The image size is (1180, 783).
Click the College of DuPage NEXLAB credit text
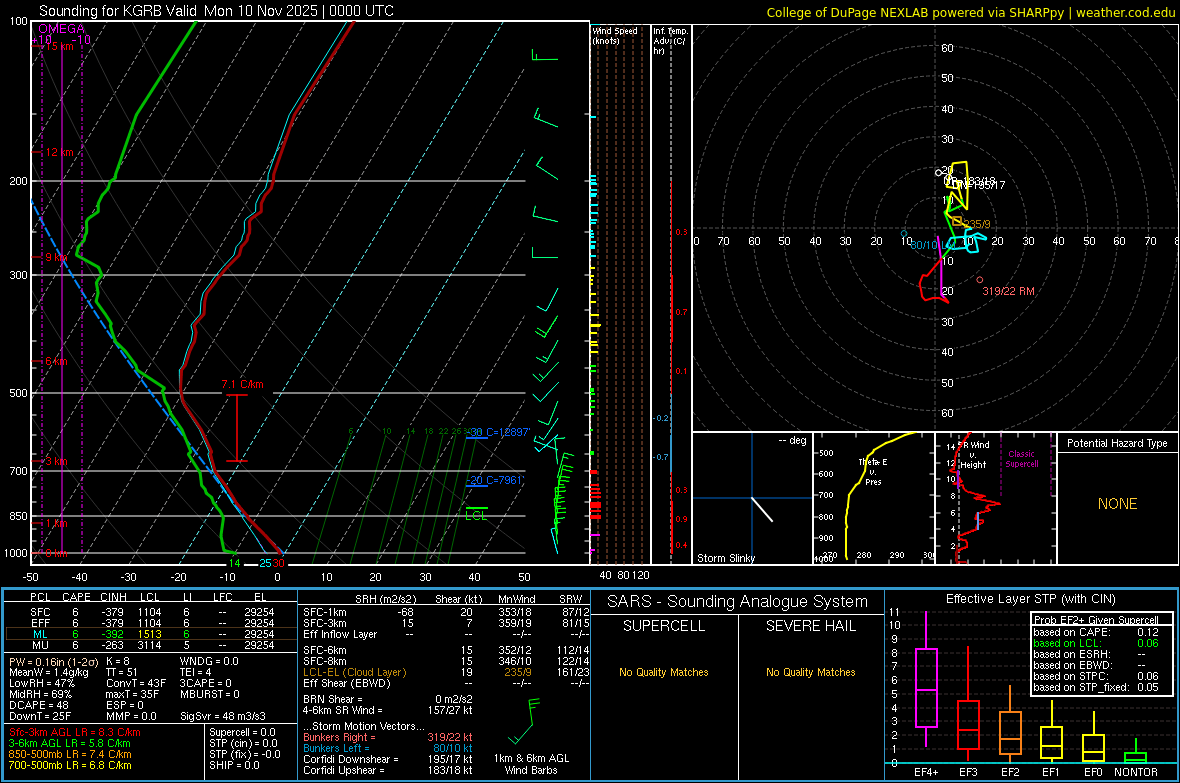[x=971, y=12]
